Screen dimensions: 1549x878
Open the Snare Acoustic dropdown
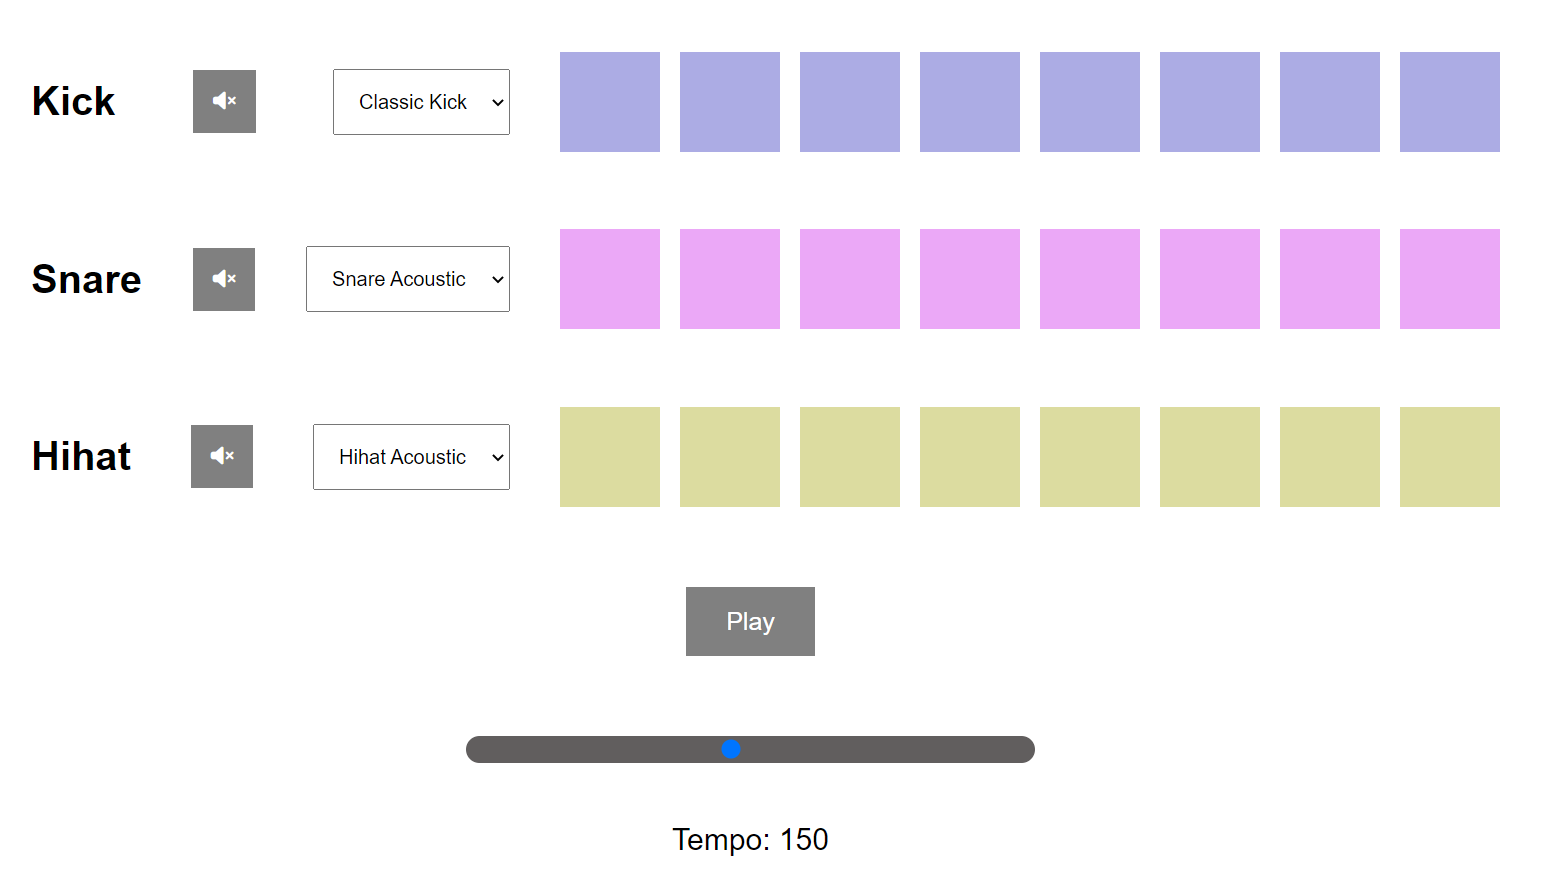coord(407,279)
